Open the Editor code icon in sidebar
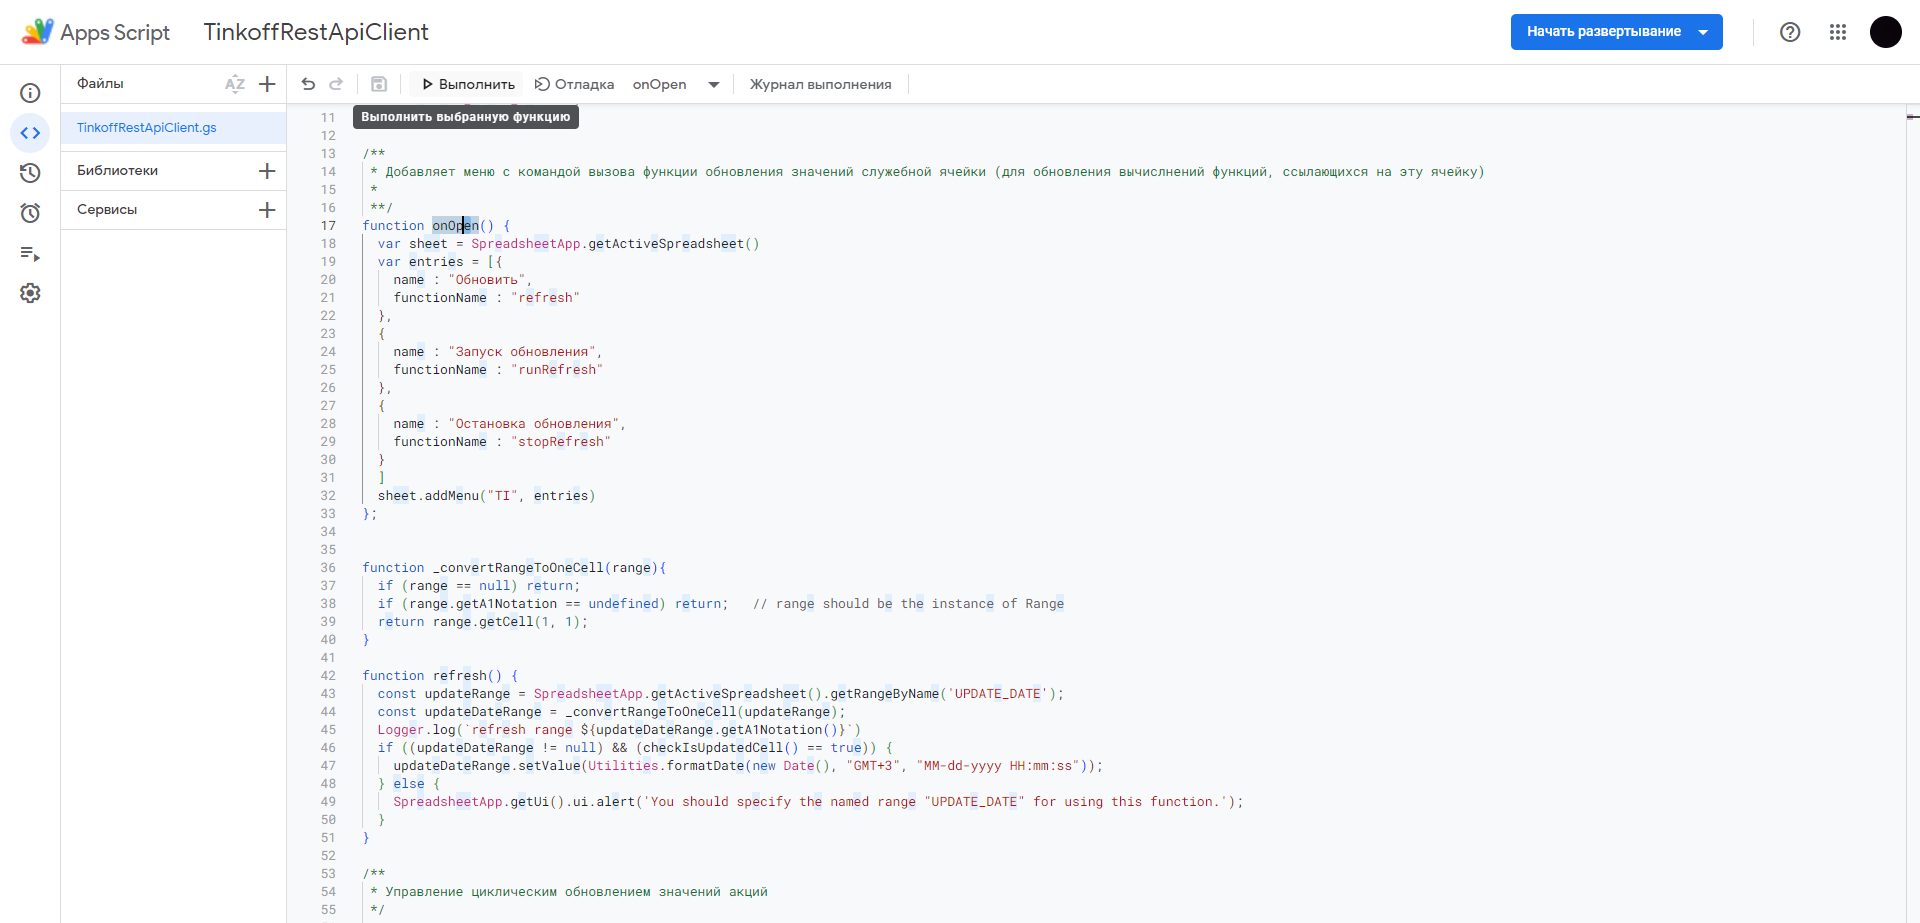The height and width of the screenshot is (923, 1920). [x=30, y=133]
